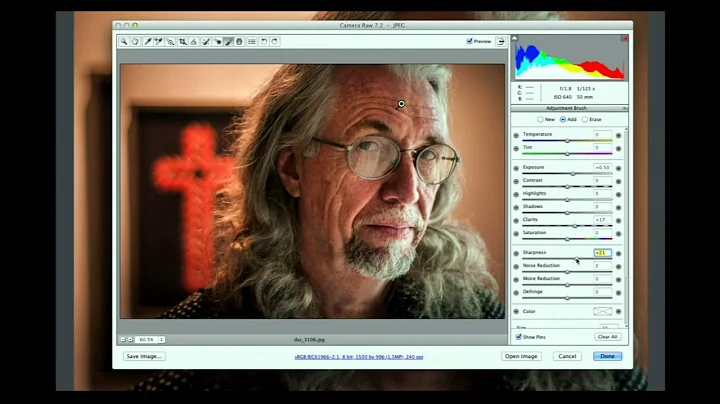
Task: Click the plus icon beside Defringe
Action: click(x=619, y=293)
